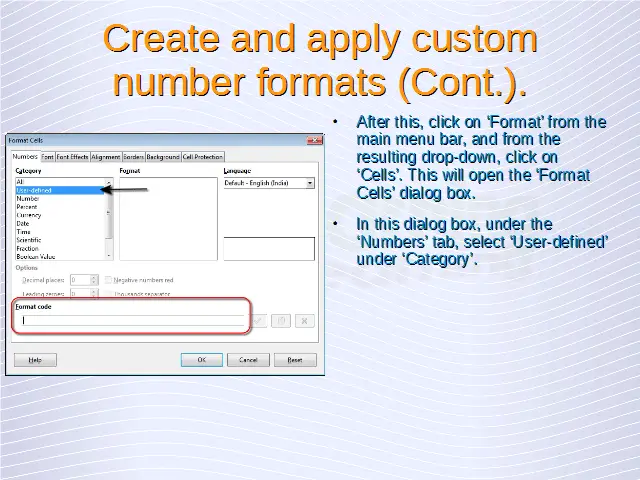640x480 pixels.
Task: Toggle the Thousands separator checkbox
Action: (x=109, y=294)
